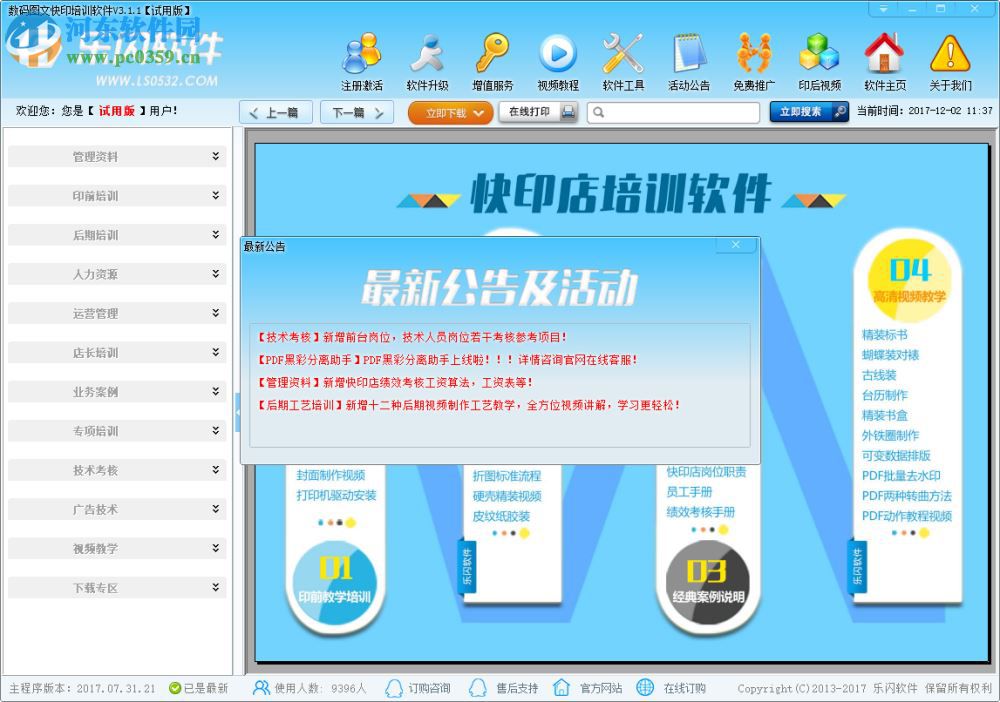Open the 立即下载 download dropdown arrow
This screenshot has width=1000, height=702.
478,112
